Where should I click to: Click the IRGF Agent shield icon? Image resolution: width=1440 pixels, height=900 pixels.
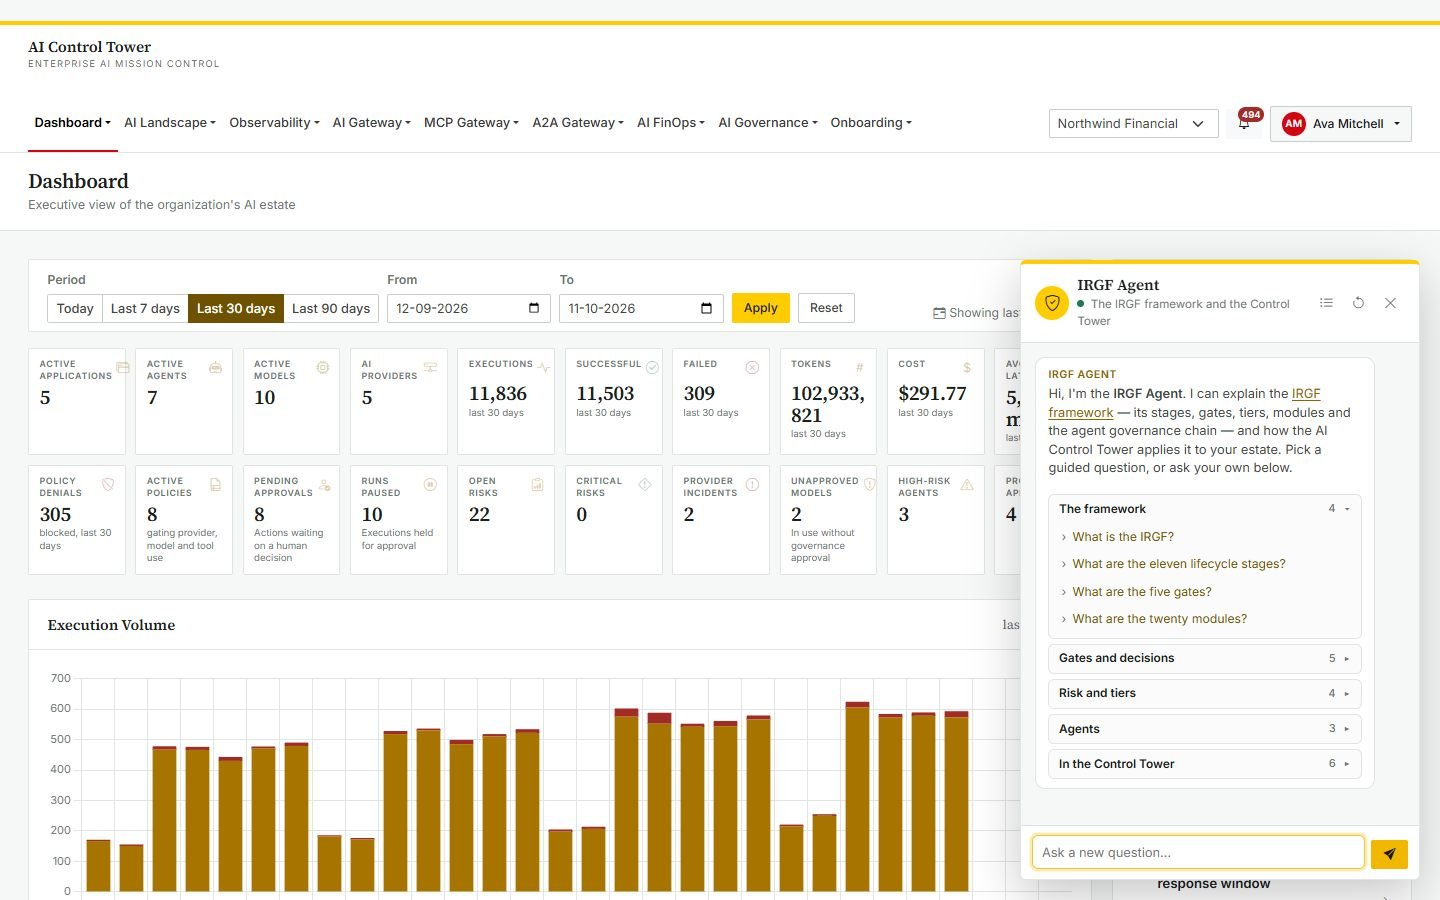coord(1052,302)
